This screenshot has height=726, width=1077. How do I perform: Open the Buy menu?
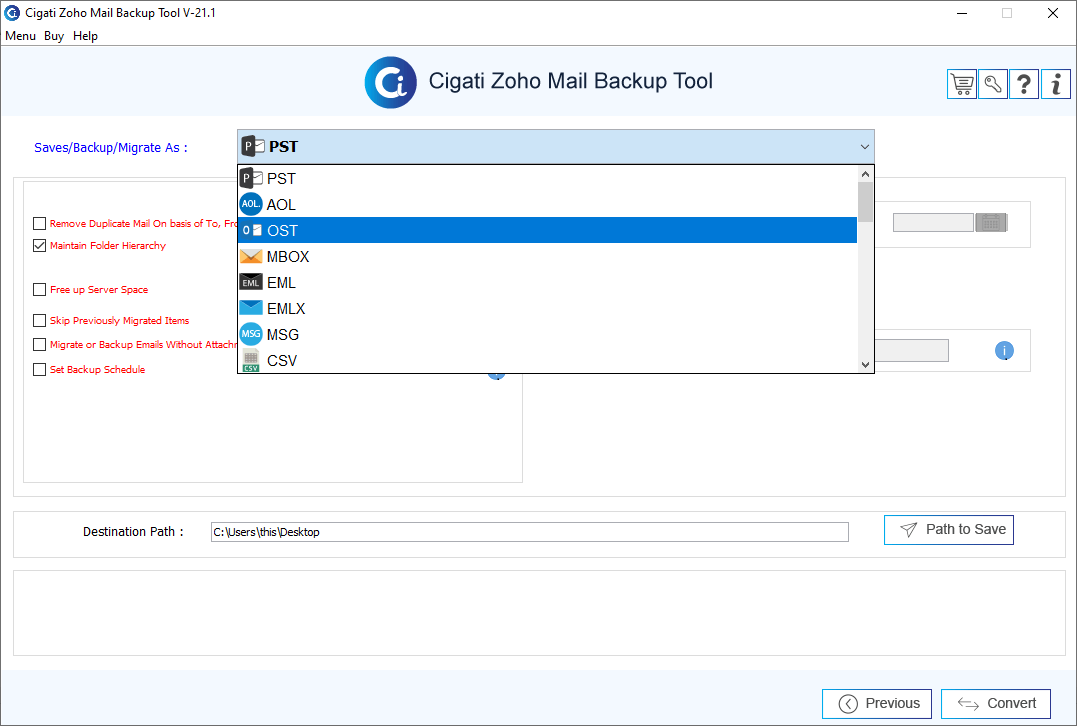click(54, 36)
